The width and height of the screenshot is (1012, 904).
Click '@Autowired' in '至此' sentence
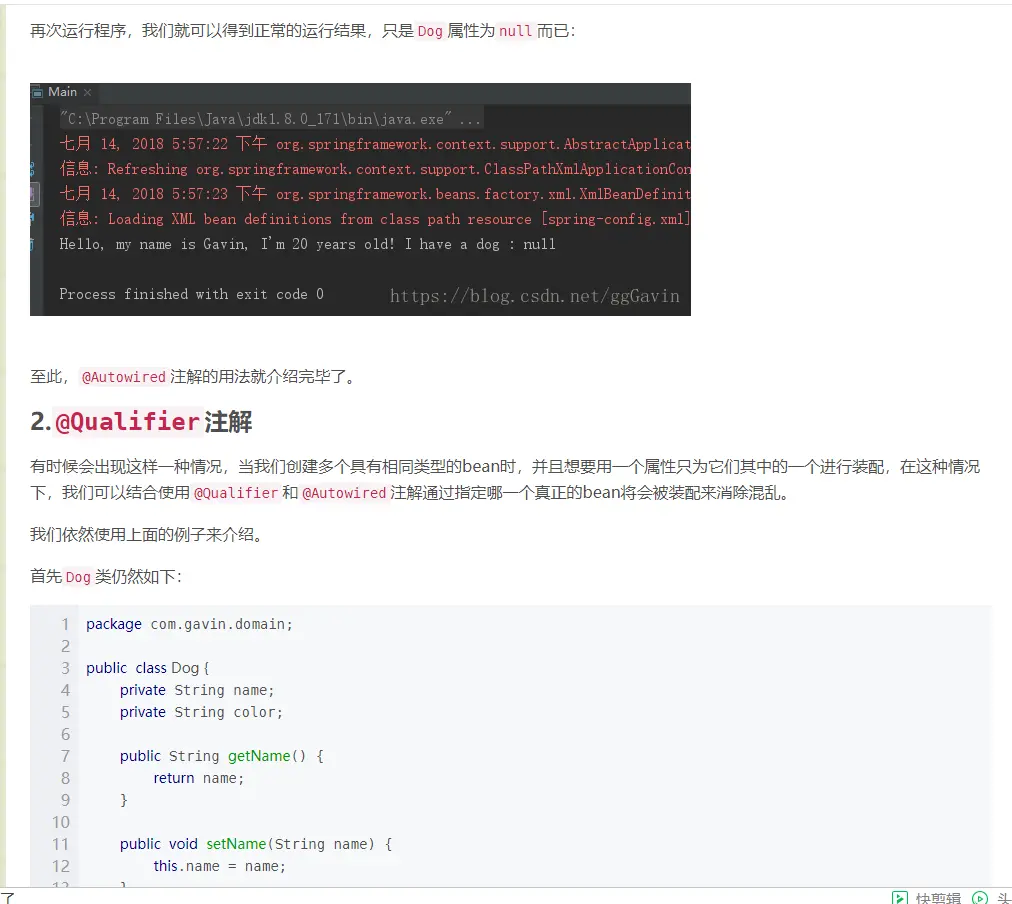click(123, 377)
